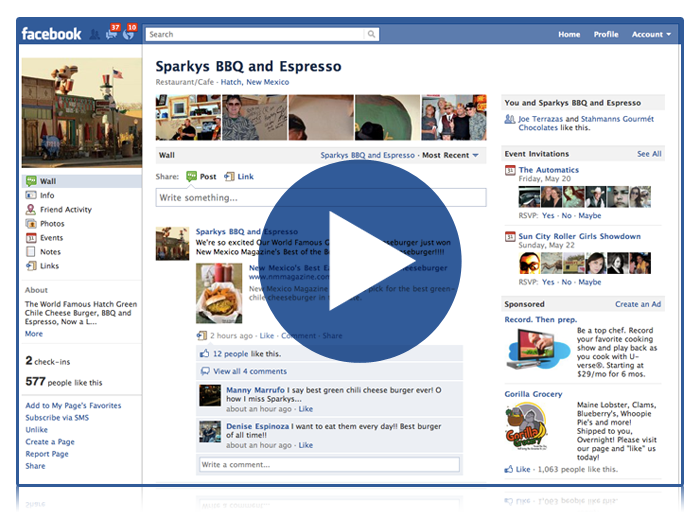This screenshot has width=700, height=520.
Task: Click the search magnifier button
Action: [x=371, y=34]
